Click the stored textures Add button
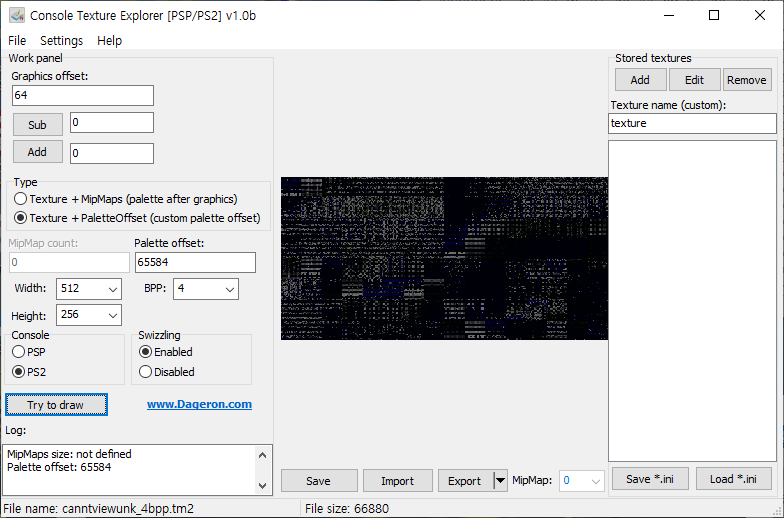Screen dimensions: 784x518 [x=640, y=80]
